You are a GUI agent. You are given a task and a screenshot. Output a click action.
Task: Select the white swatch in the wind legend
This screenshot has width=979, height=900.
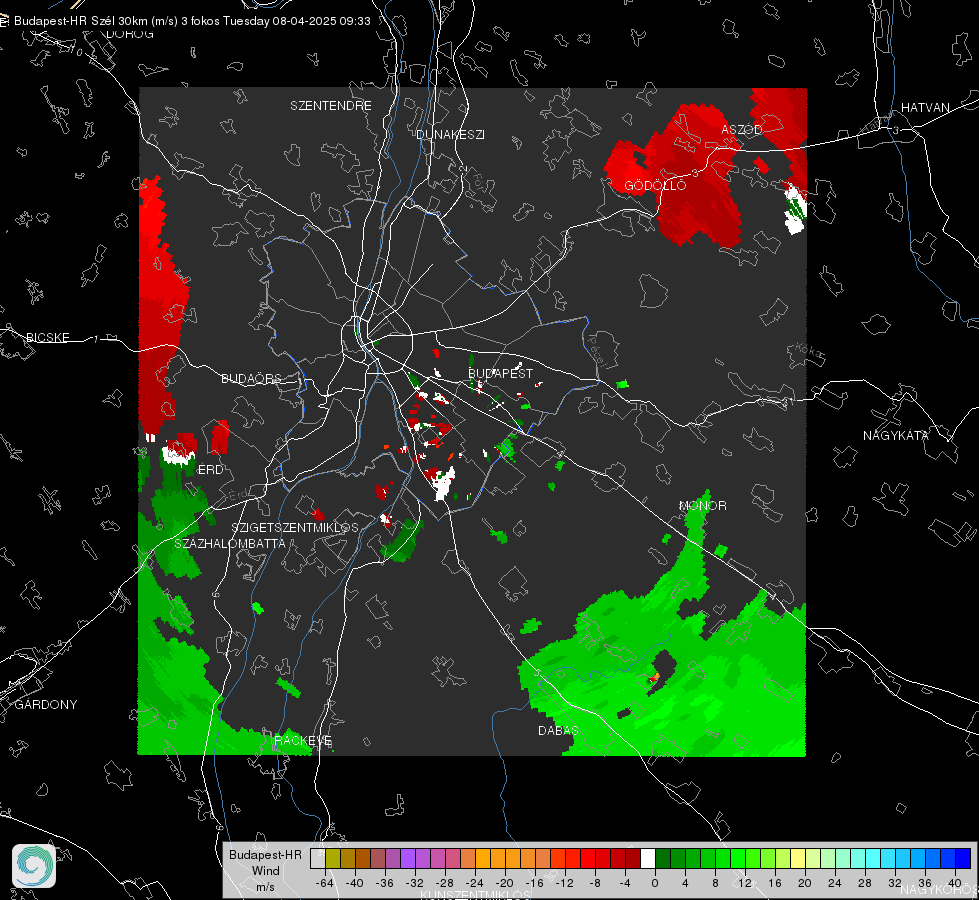(x=648, y=859)
